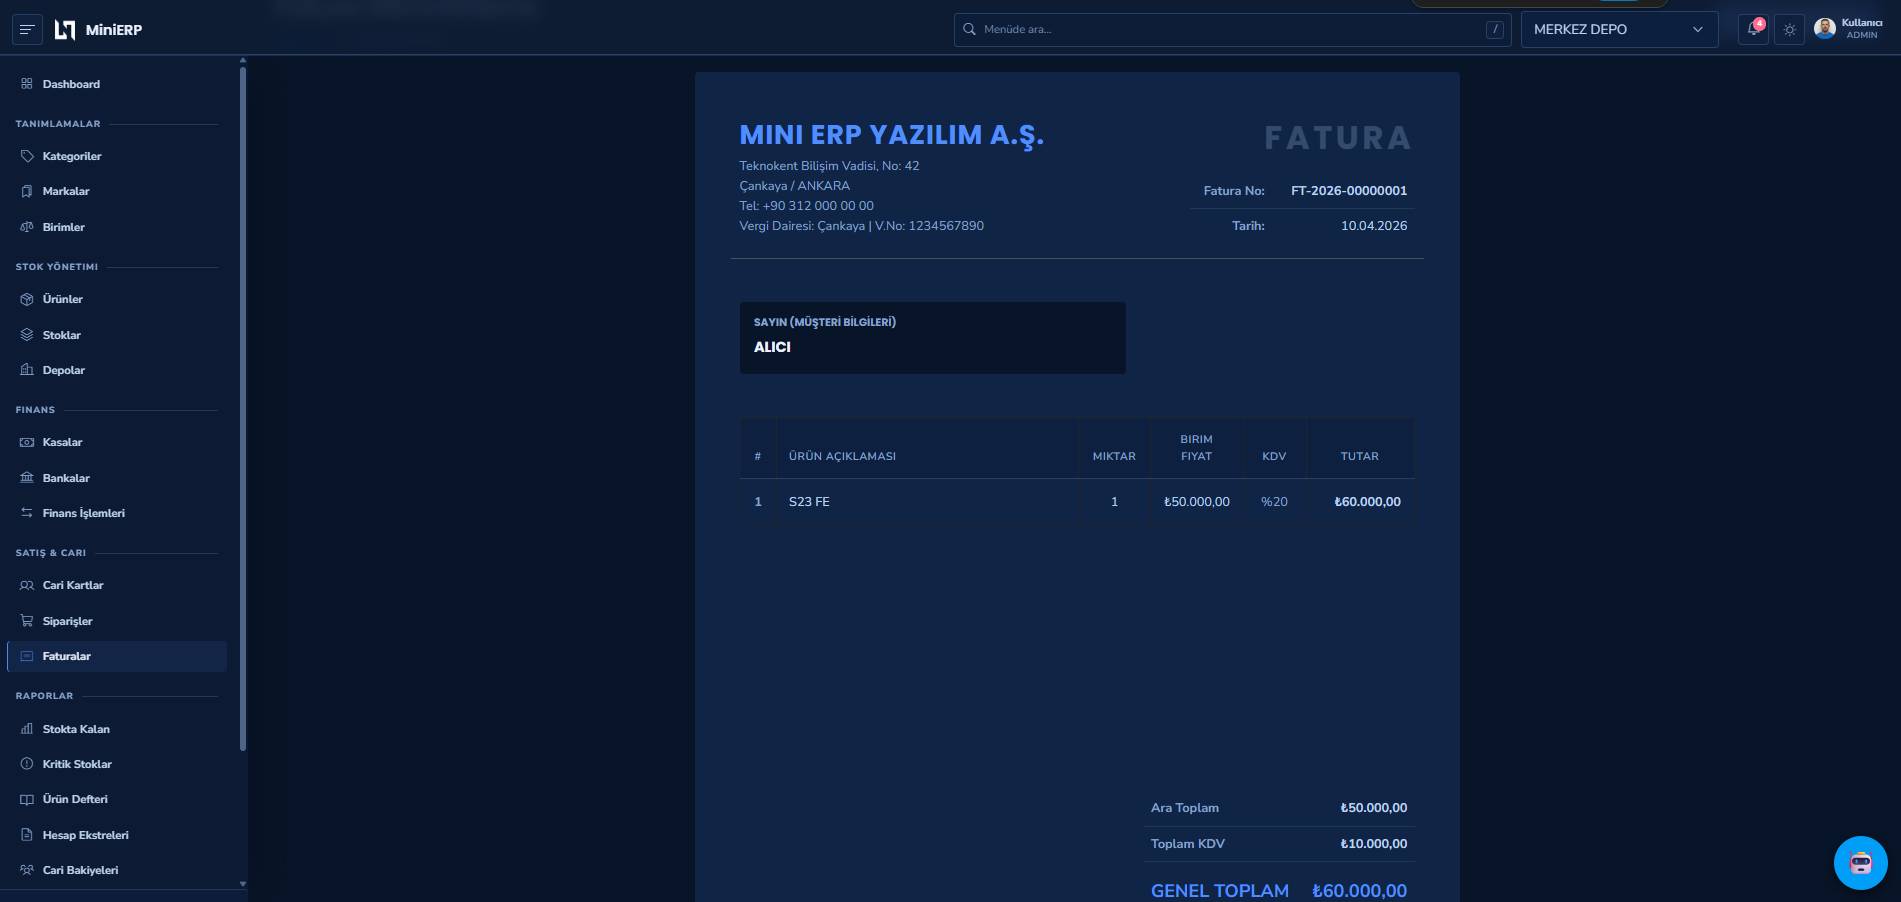This screenshot has height=902, width=1901.
Task: Click the %20 KDV cell
Action: [1274, 502]
